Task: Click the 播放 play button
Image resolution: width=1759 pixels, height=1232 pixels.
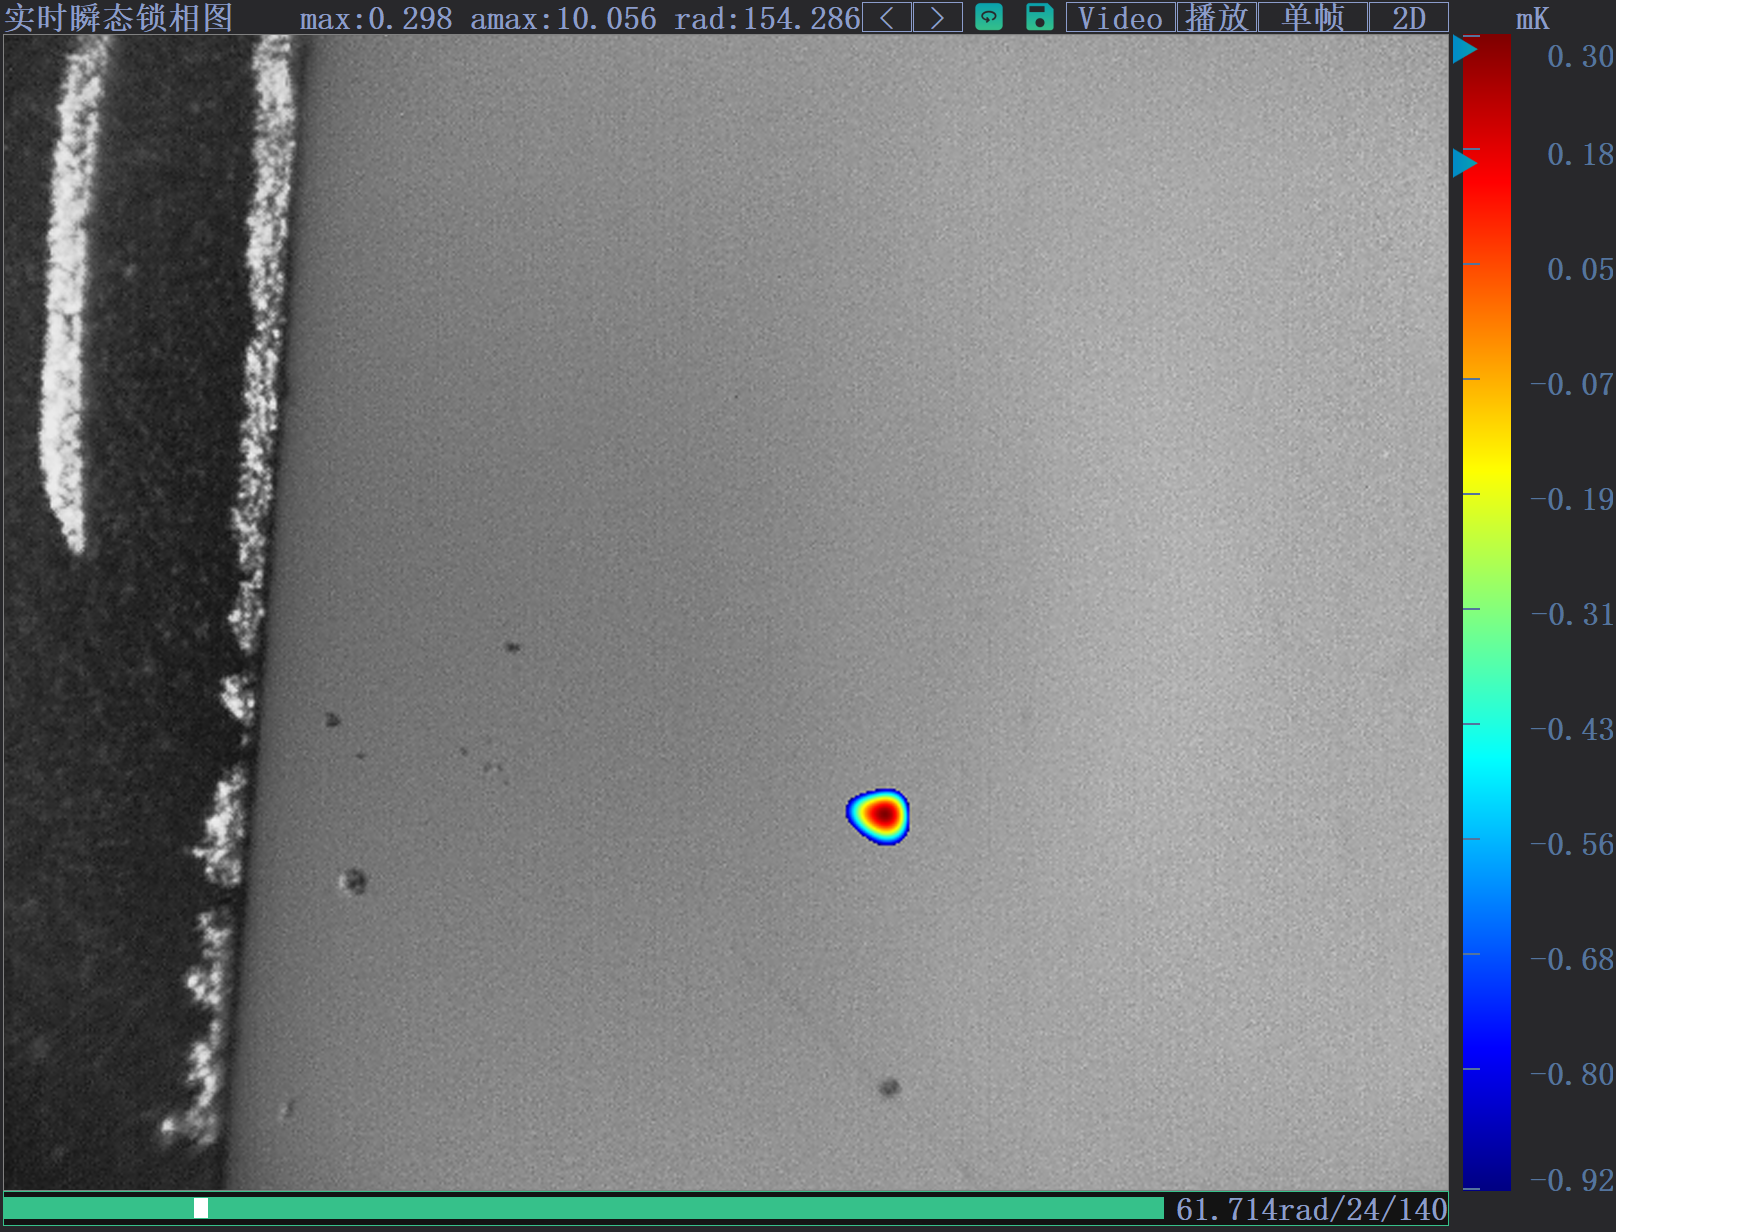Action: [1217, 17]
